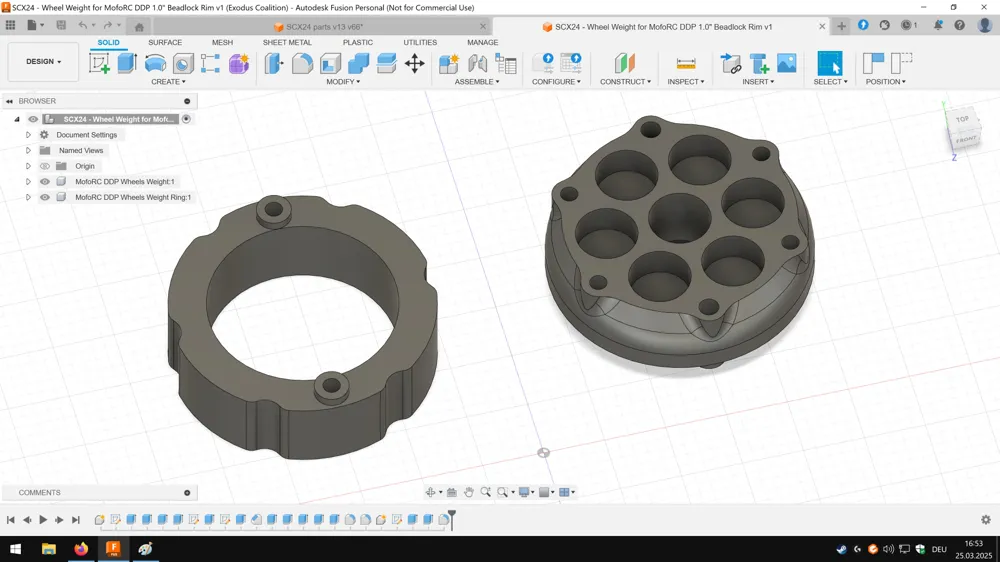Screen dimensions: 1000x562
Task: Expand the Named Views node
Action: click(x=28, y=151)
